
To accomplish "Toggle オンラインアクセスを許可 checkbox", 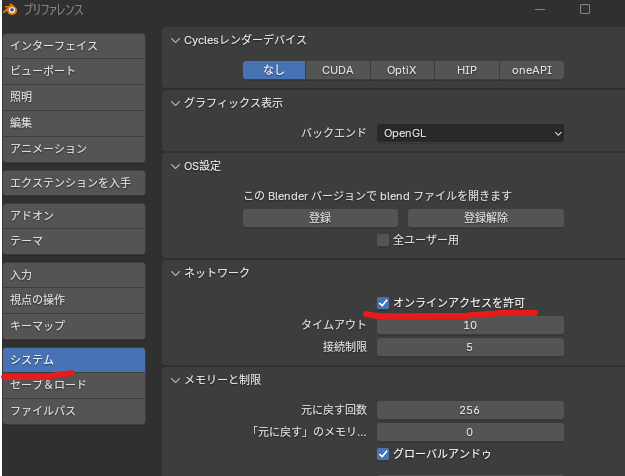I will tap(383, 303).
